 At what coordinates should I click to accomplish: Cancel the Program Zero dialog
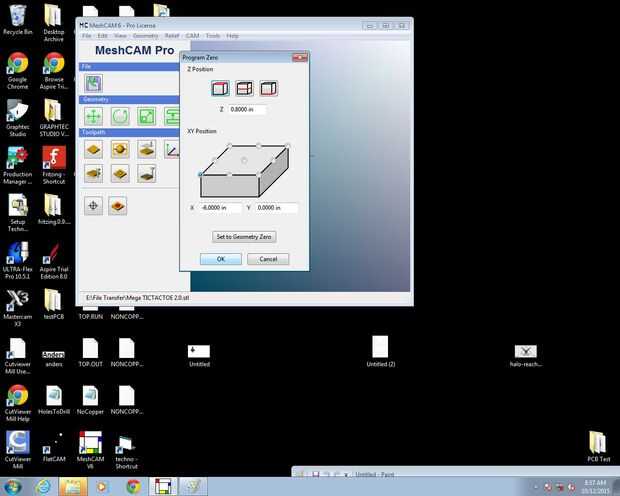[268, 259]
